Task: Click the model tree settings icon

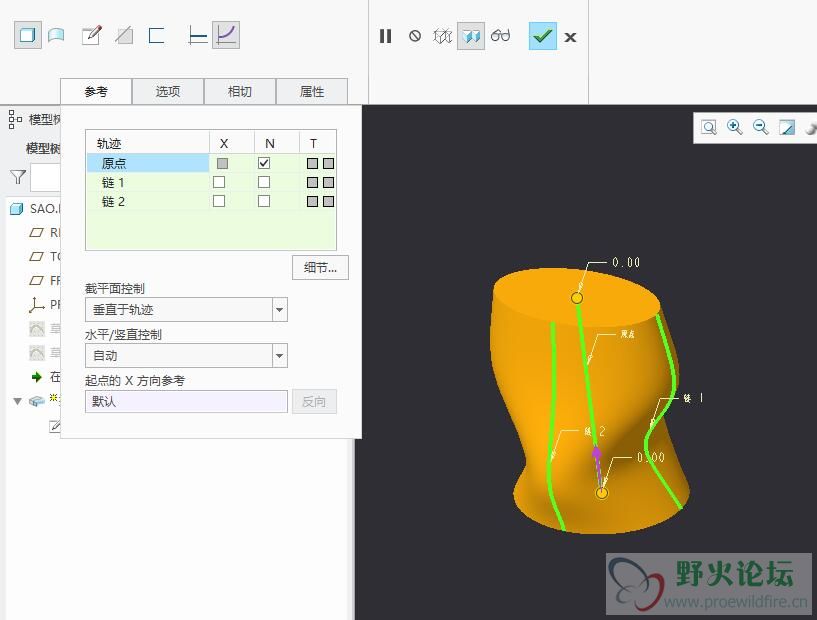Action: [15, 119]
